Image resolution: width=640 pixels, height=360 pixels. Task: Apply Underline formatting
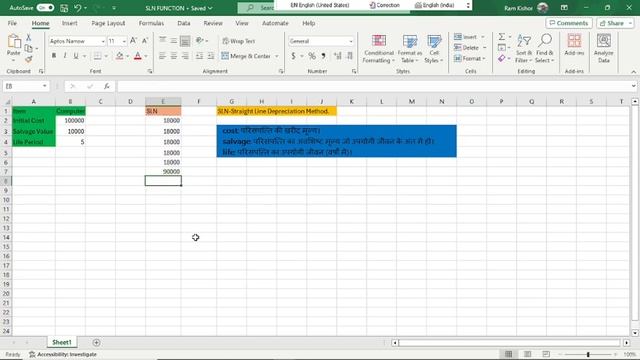point(76,56)
